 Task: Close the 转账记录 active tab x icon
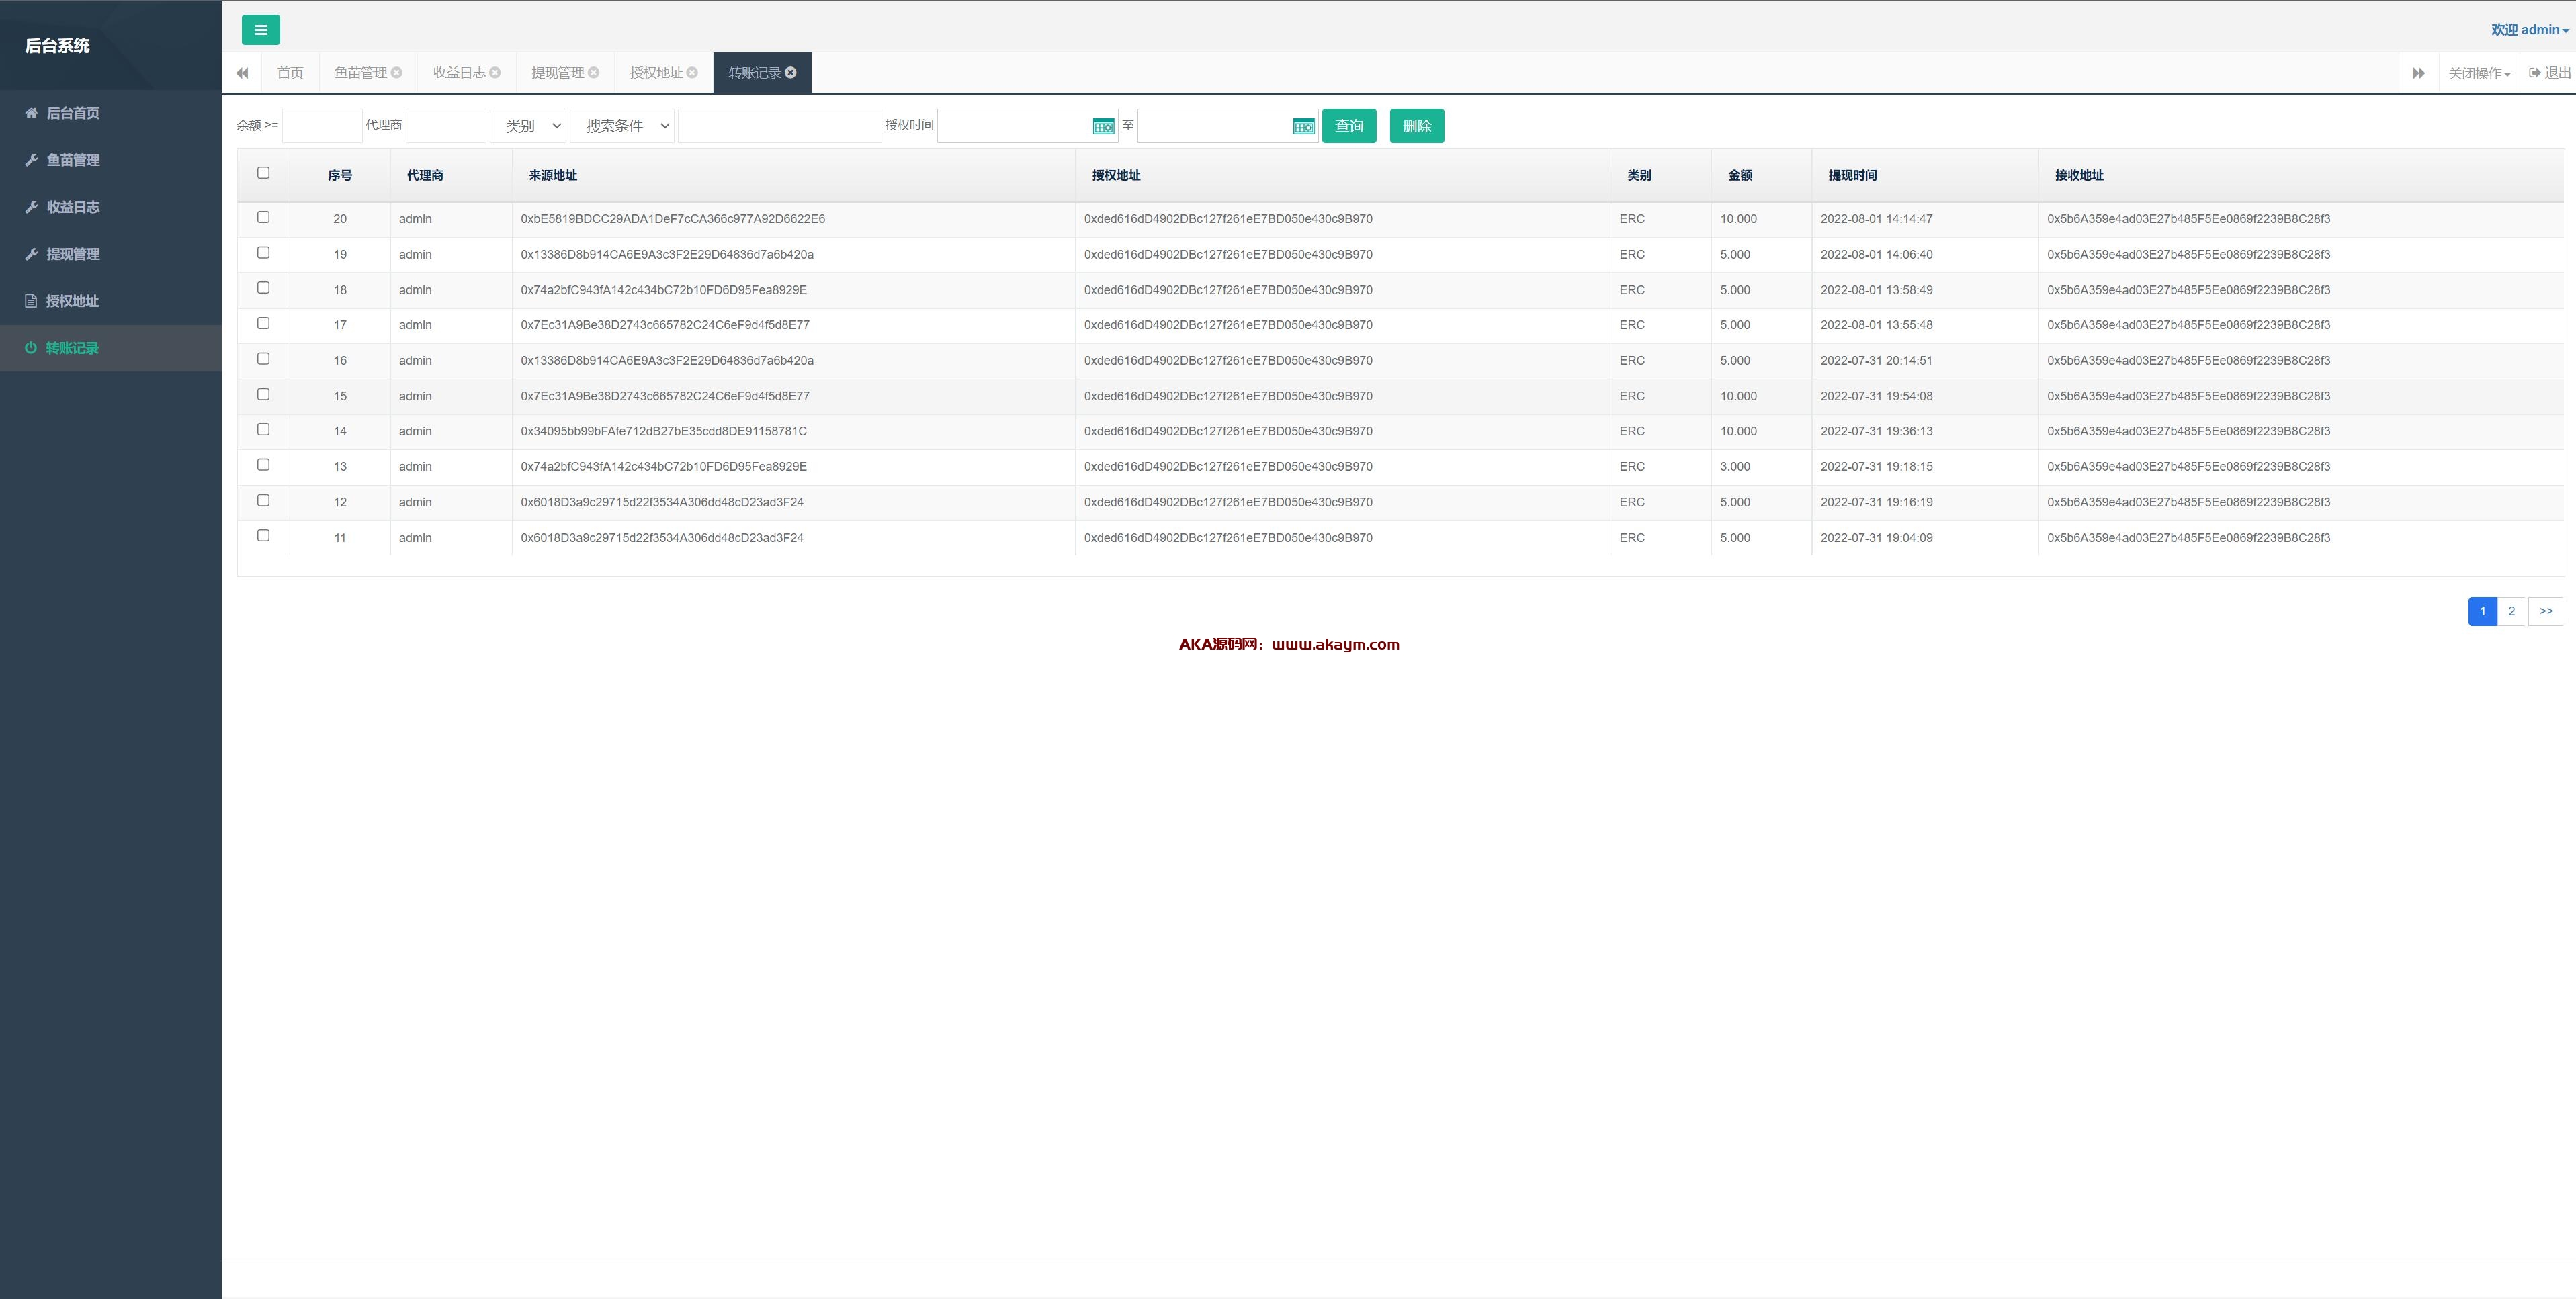pyautogui.click(x=791, y=72)
